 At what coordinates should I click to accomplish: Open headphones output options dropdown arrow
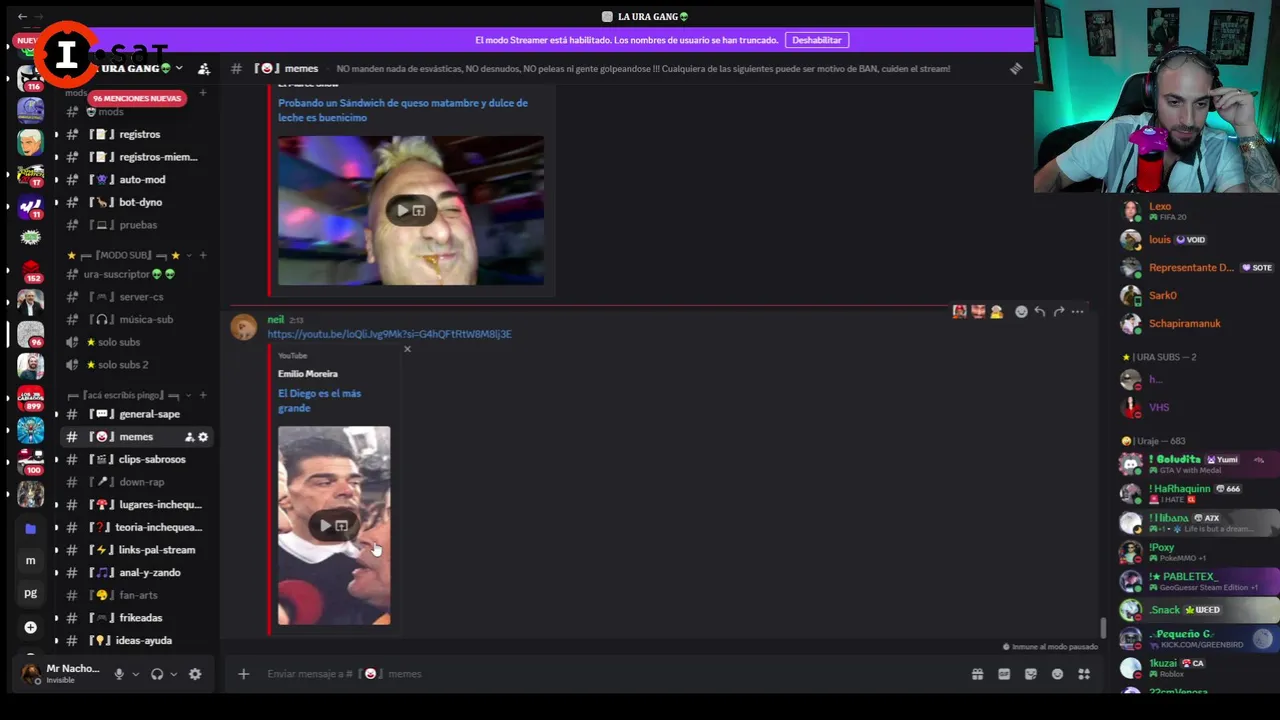pyautogui.click(x=174, y=674)
